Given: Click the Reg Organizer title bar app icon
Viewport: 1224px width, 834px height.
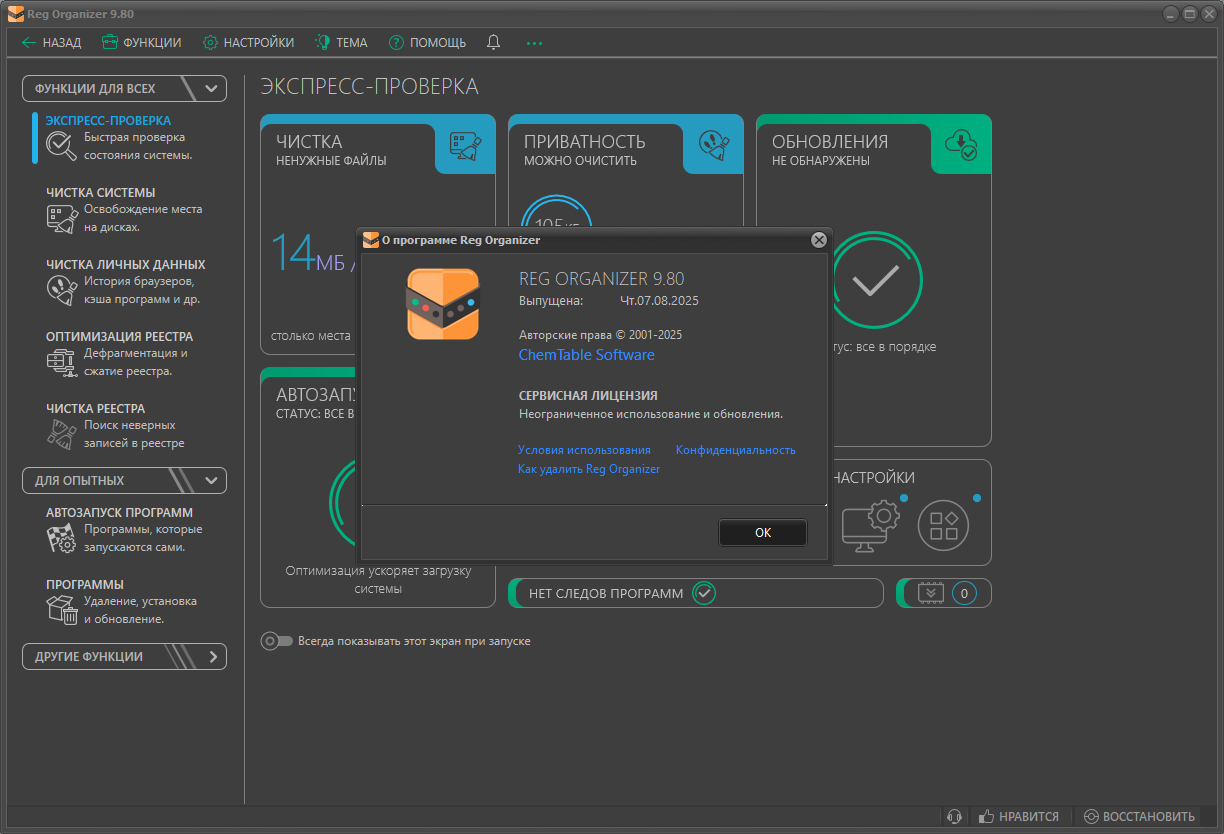Looking at the screenshot, I should click(16, 13).
